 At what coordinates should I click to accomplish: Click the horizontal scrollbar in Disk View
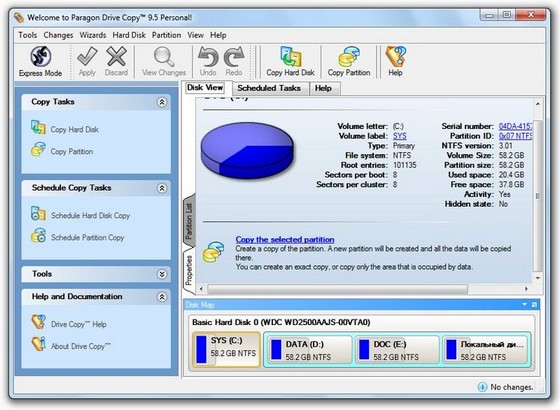pos(338,289)
